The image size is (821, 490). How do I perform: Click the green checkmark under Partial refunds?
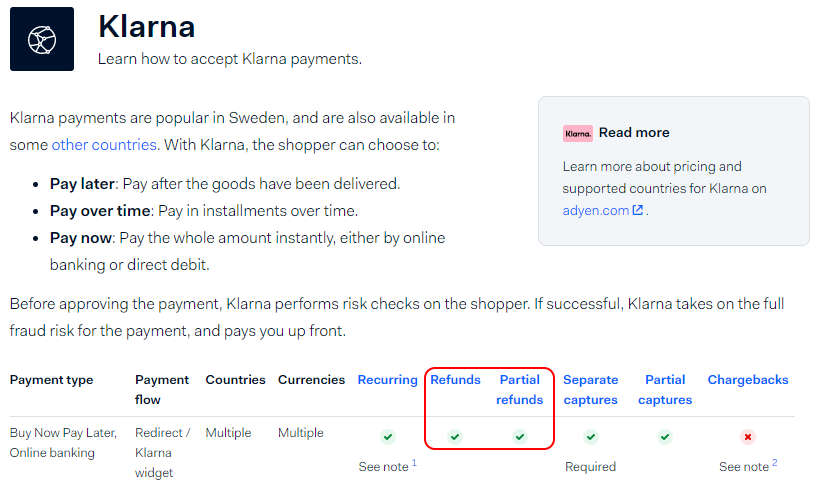click(519, 436)
